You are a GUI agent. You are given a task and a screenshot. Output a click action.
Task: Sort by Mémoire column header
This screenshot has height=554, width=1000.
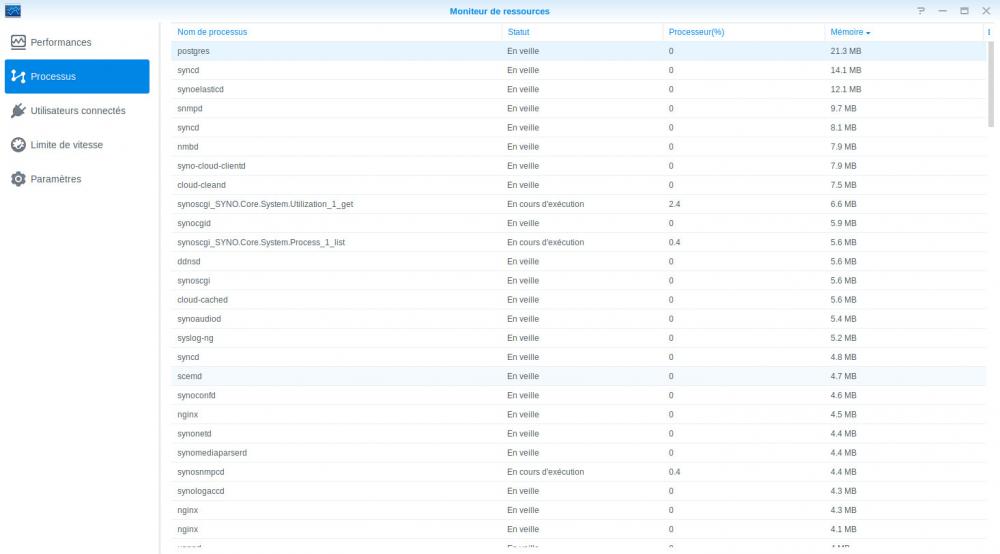pyautogui.click(x=846, y=32)
